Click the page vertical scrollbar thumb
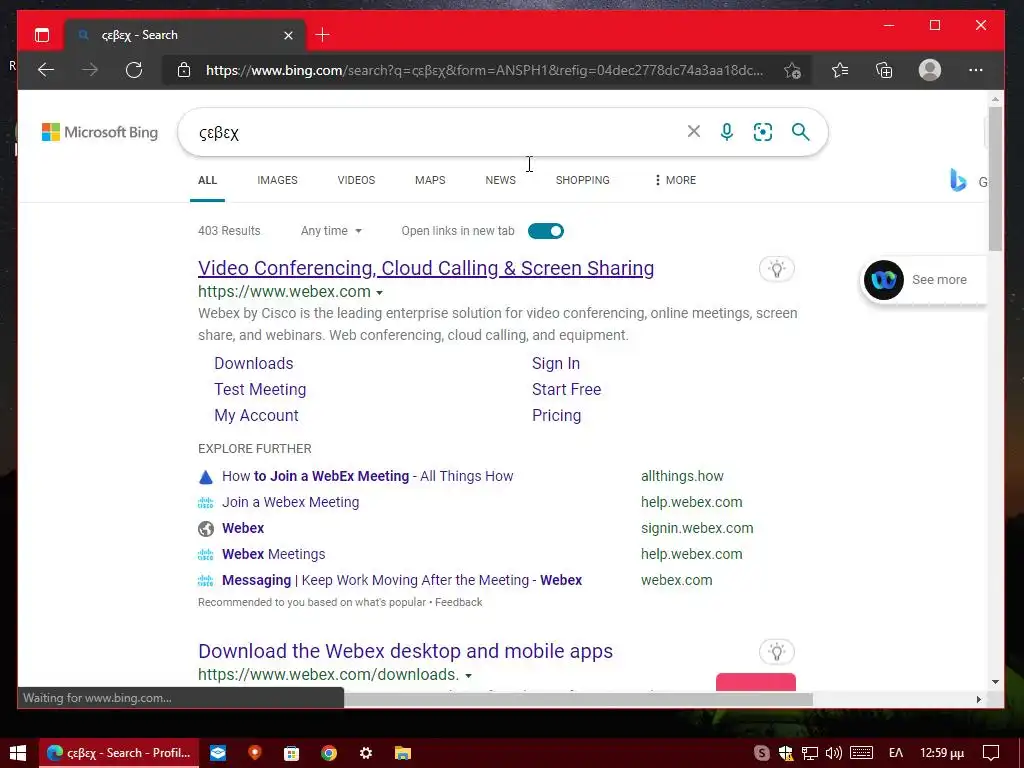Viewport: 1024px width, 768px height. tap(995, 178)
